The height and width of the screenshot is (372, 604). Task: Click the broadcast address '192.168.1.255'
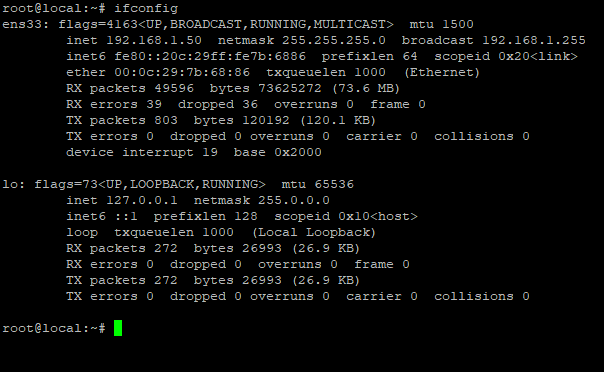pos(534,40)
